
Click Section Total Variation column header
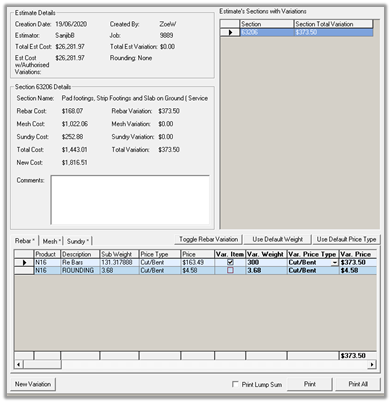coord(333,24)
